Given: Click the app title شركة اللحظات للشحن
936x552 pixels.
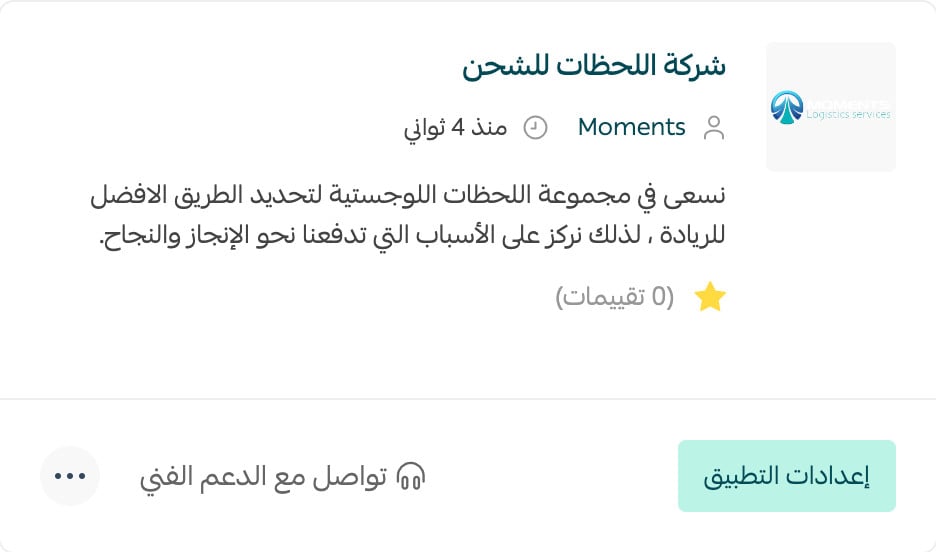Looking at the screenshot, I should (x=594, y=66).
